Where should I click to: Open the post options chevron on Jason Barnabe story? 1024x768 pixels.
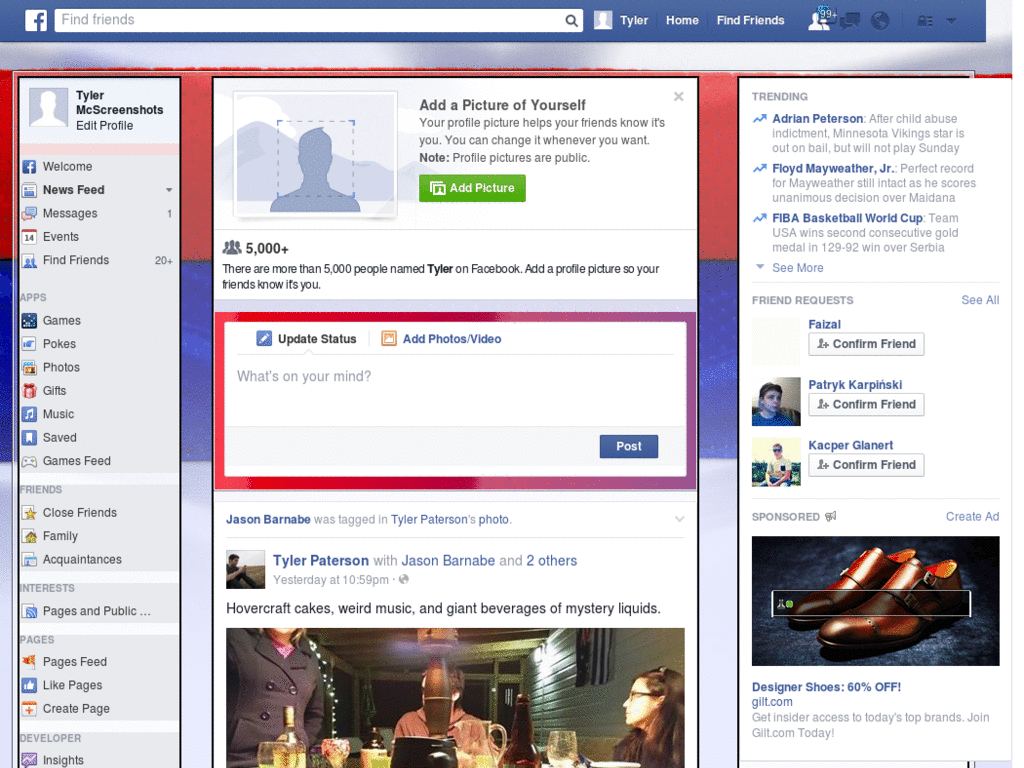coord(679,519)
